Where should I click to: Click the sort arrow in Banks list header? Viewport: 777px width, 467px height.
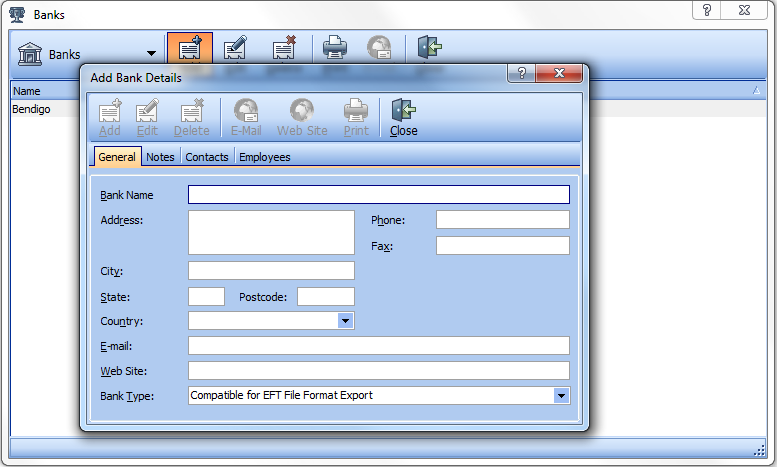756,90
